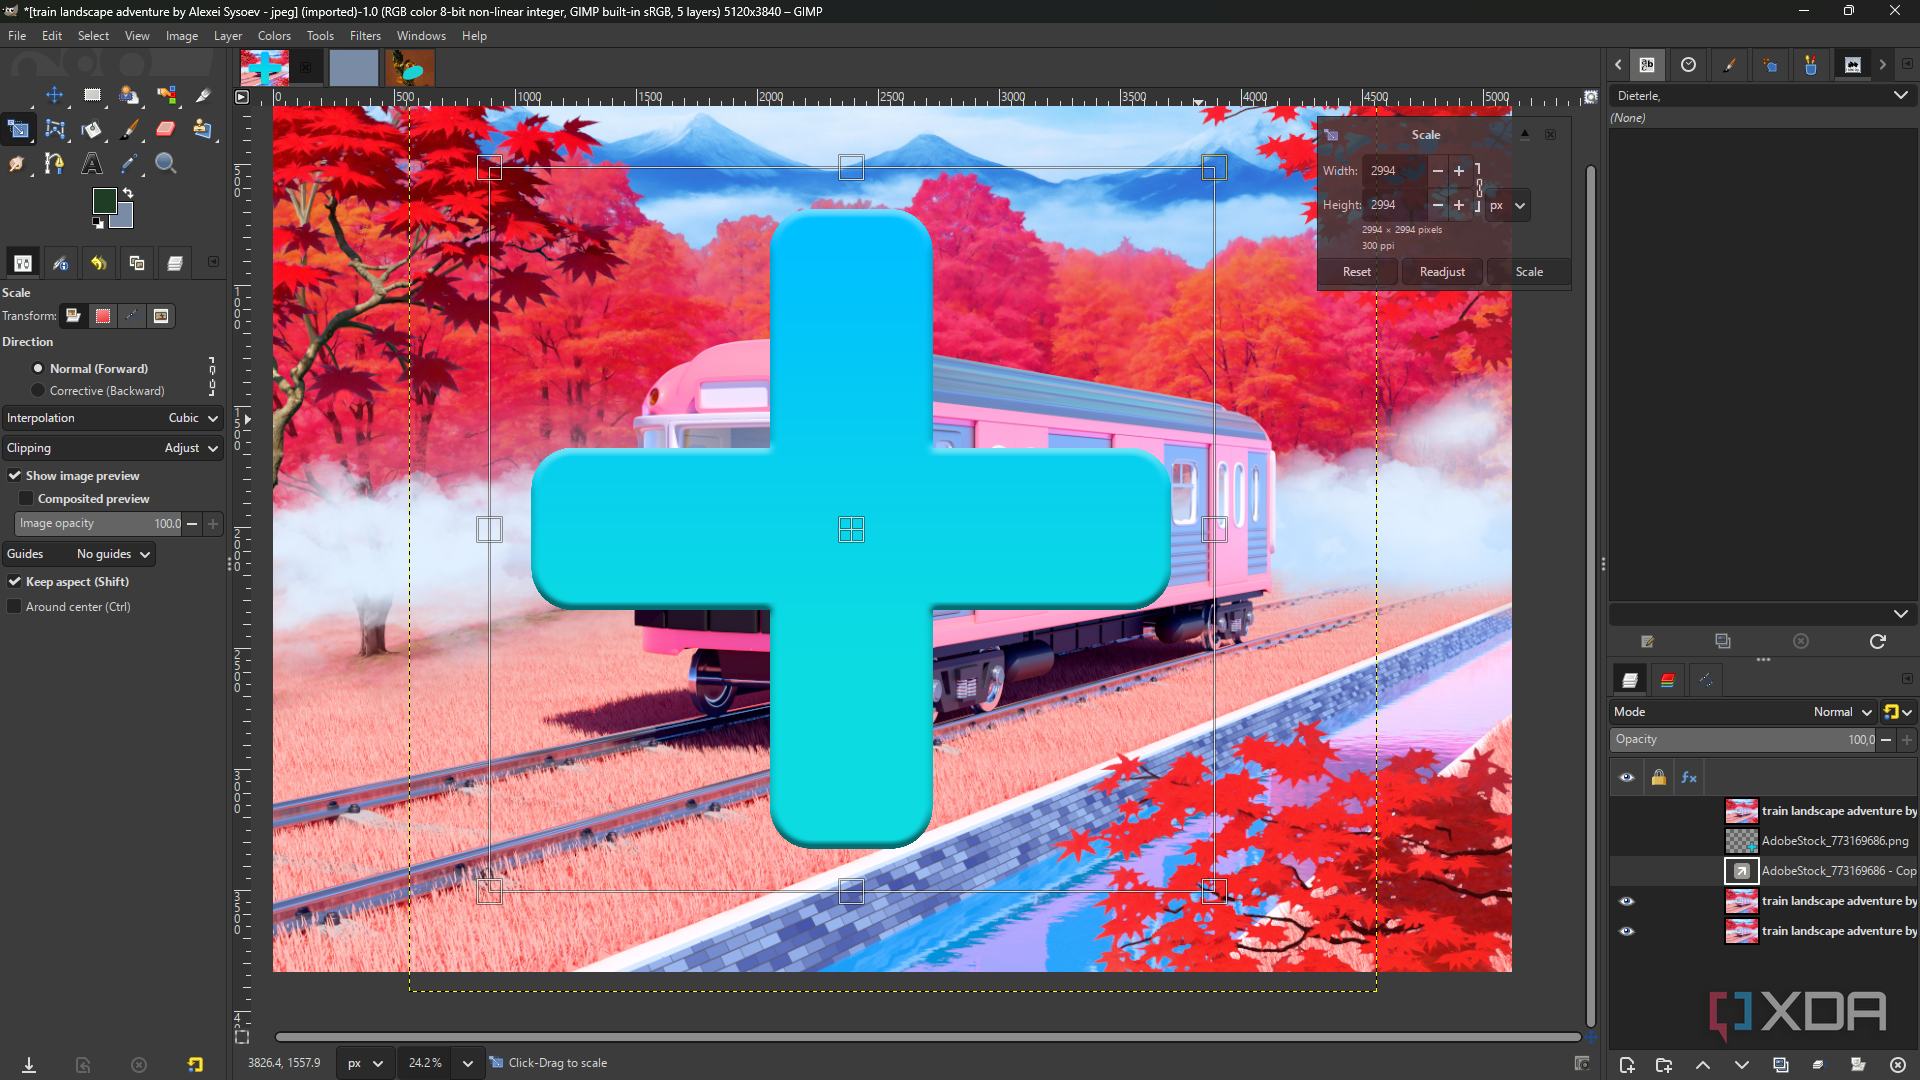The width and height of the screenshot is (1920, 1080).
Task: Click the Width input field in the Scale dialog
Action: 1396,171
